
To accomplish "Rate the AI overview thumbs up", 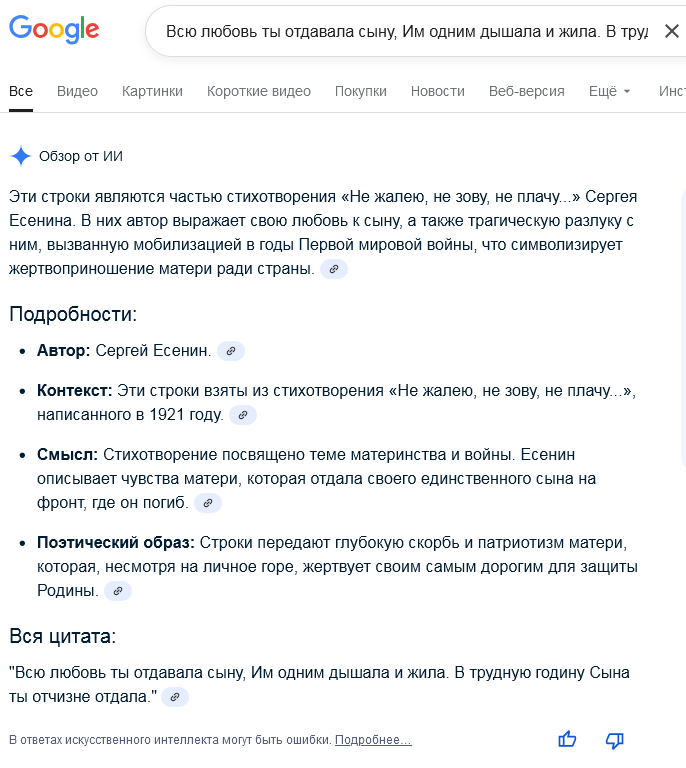I will pyautogui.click(x=568, y=739).
